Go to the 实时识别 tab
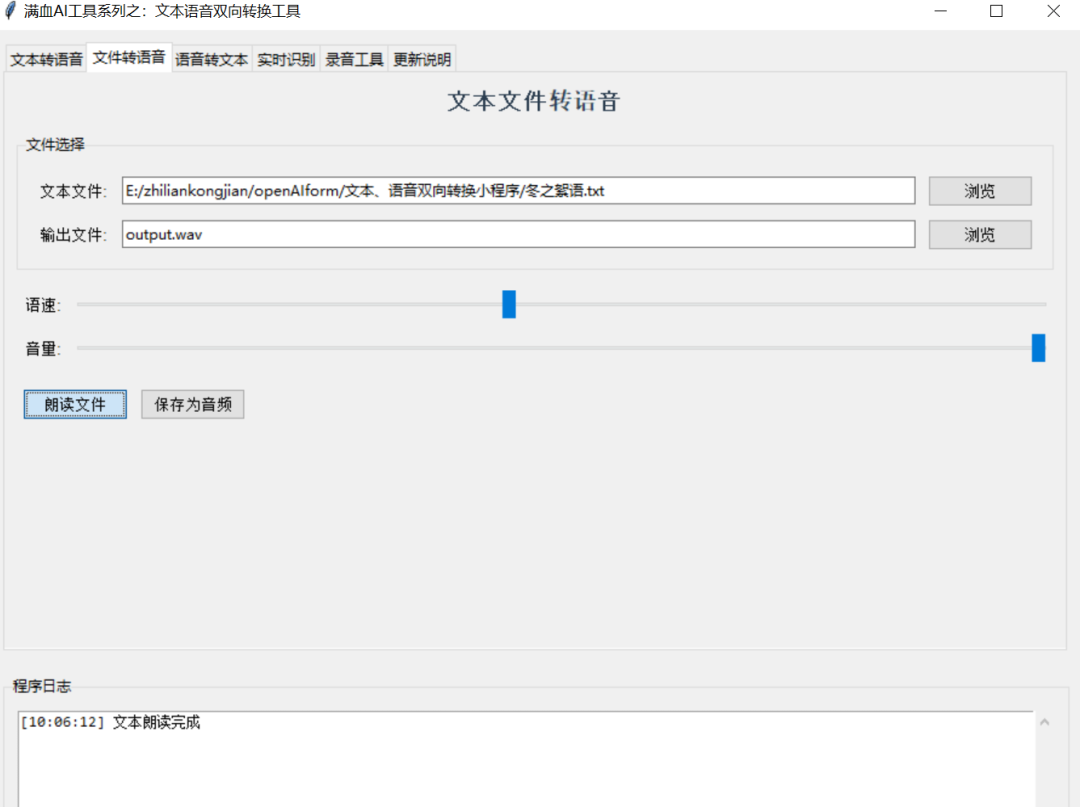Image resolution: width=1080 pixels, height=807 pixels. [286, 59]
